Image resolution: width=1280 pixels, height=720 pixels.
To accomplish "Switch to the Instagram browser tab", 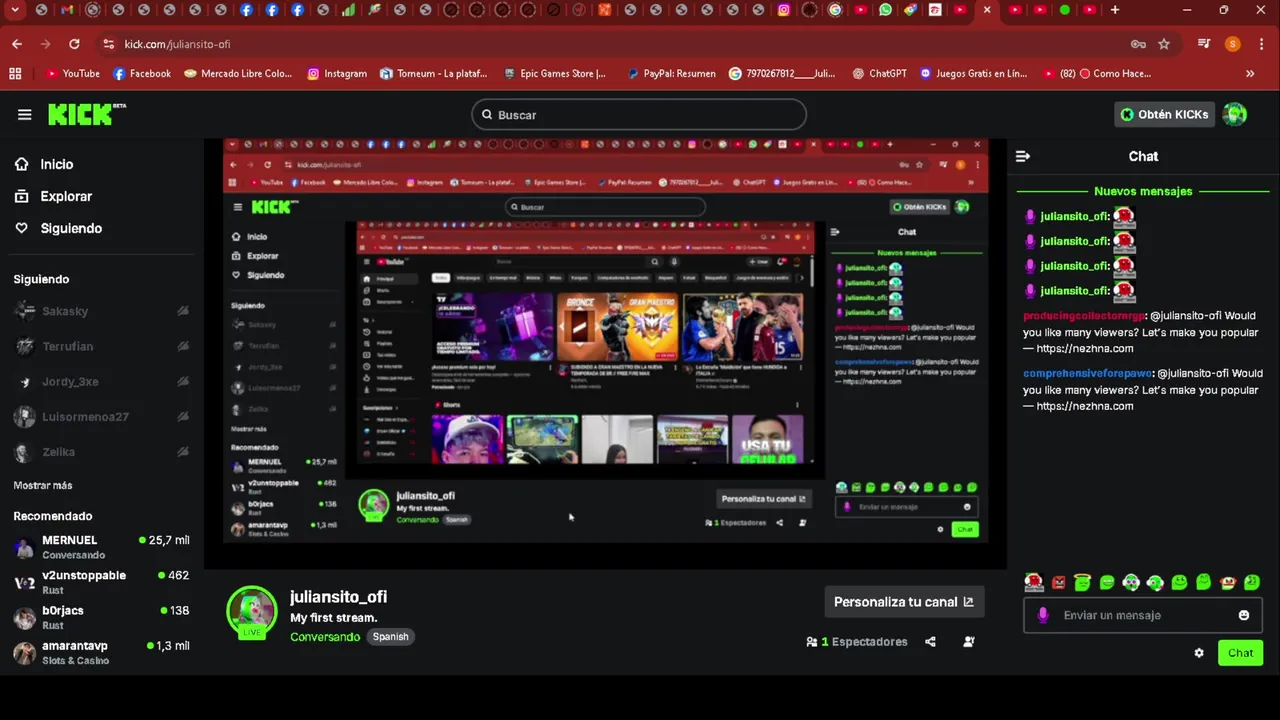I will (x=784, y=10).
